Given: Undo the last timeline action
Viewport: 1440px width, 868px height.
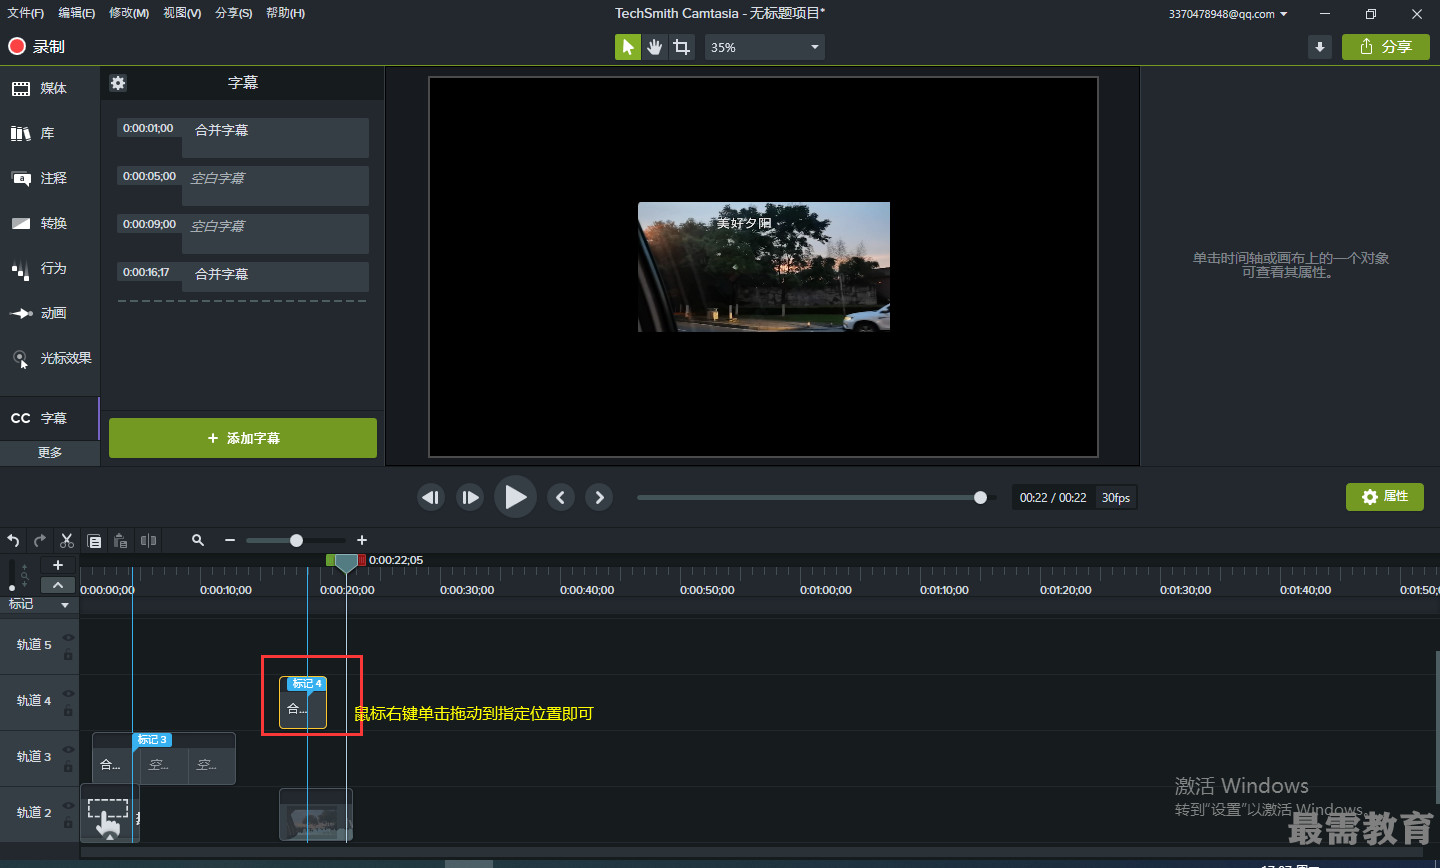Looking at the screenshot, I should 13,540.
